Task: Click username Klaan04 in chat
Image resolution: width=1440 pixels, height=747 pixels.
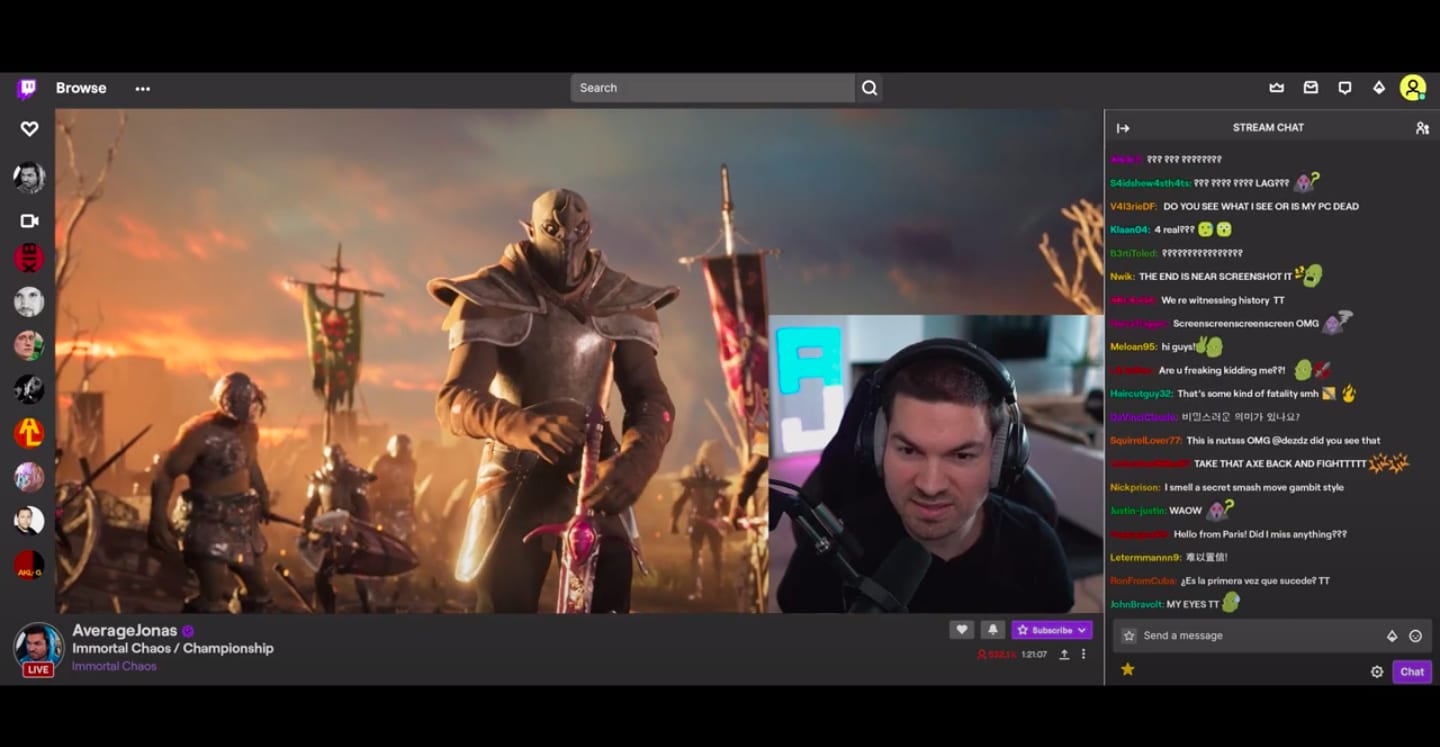Action: click(1130, 230)
